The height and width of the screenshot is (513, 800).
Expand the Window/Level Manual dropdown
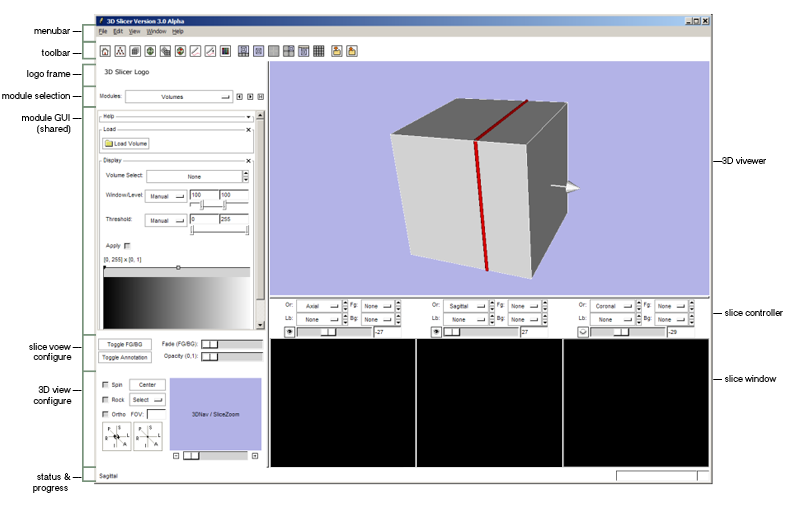166,197
